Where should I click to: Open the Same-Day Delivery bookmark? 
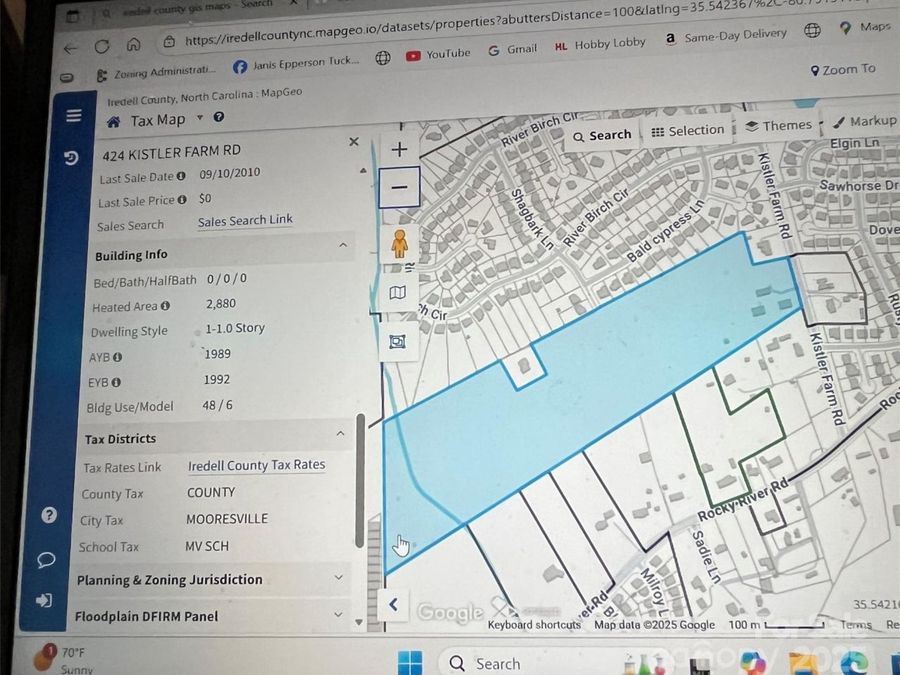tap(726, 36)
